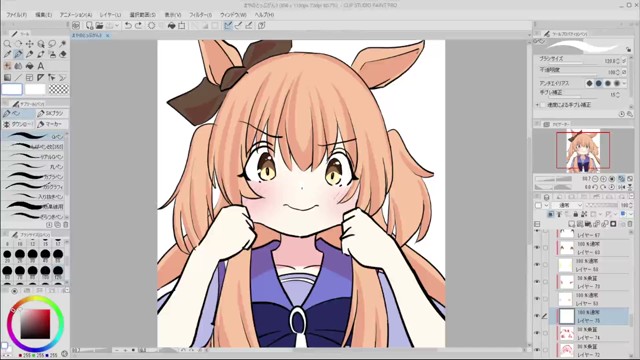
Task: Adjust stabilization value stepper
Action: pos(618,94)
